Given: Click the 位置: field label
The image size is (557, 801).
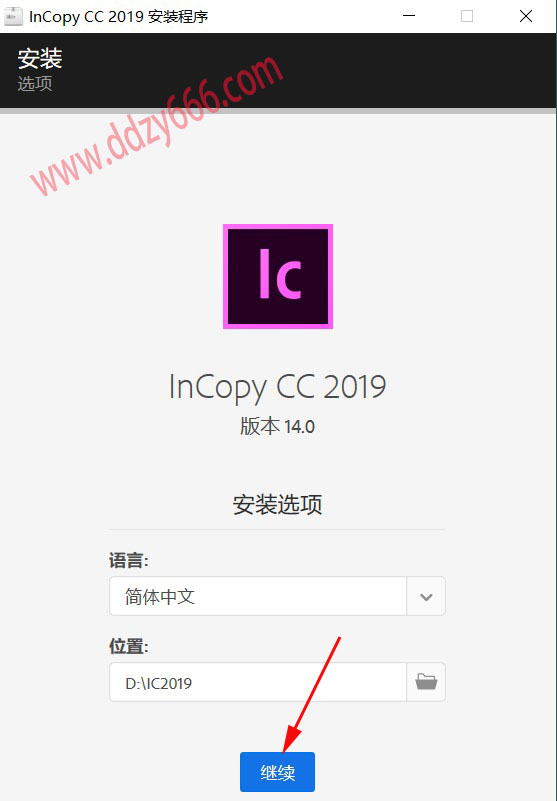Looking at the screenshot, I should 129,646.
